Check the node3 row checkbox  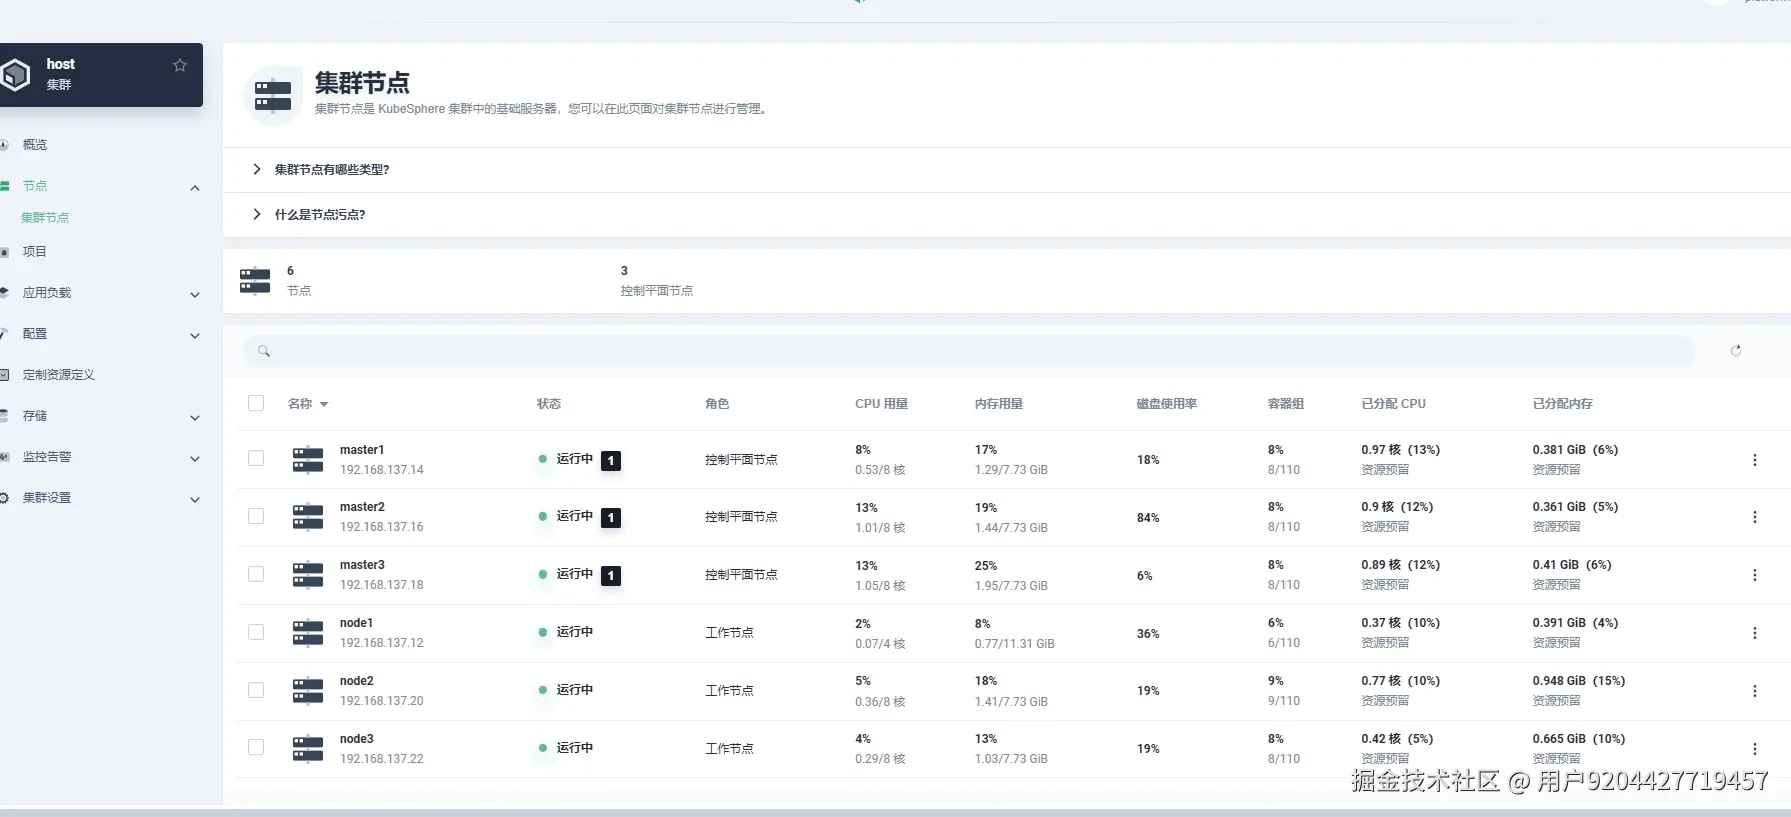tap(256, 747)
